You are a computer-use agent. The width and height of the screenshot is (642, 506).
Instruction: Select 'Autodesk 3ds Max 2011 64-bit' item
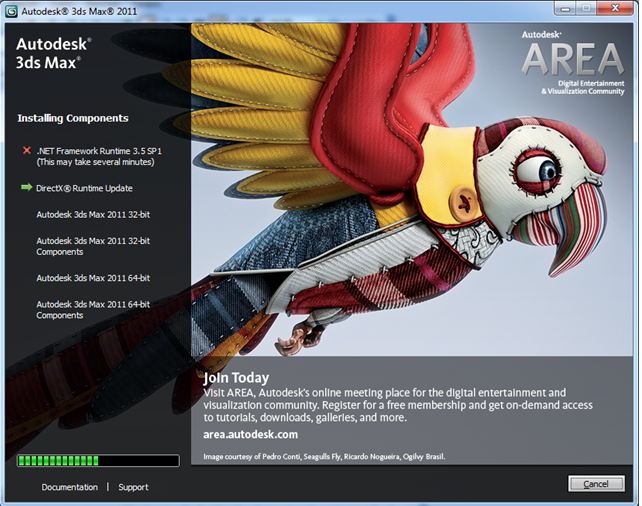click(93, 278)
